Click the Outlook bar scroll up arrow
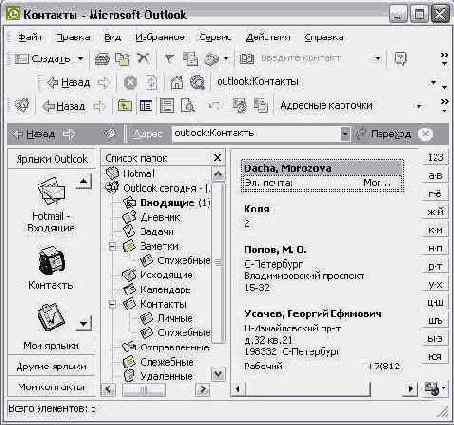 (84, 181)
